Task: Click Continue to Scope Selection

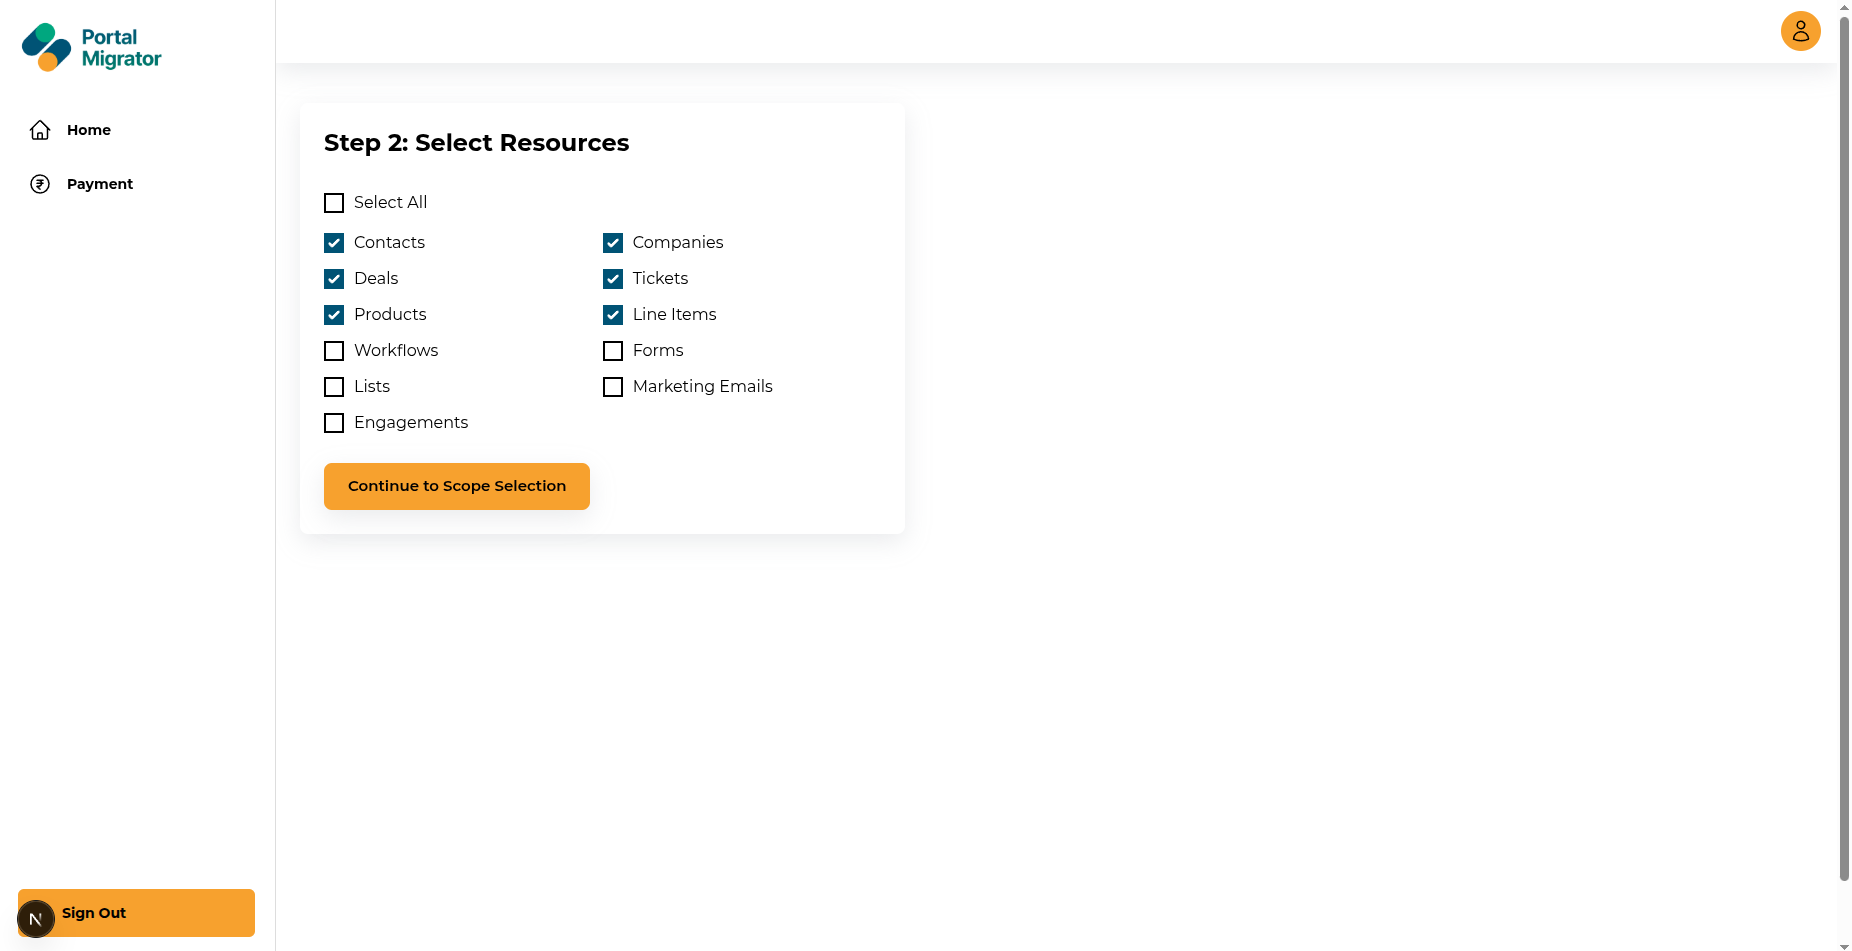Action: 456,486
